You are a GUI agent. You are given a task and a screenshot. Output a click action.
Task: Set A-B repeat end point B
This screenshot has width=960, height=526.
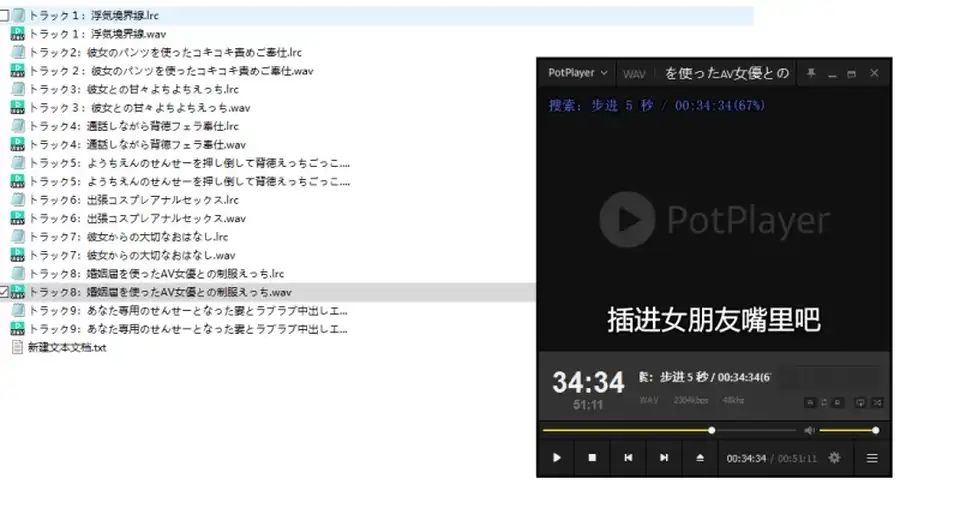[838, 403]
